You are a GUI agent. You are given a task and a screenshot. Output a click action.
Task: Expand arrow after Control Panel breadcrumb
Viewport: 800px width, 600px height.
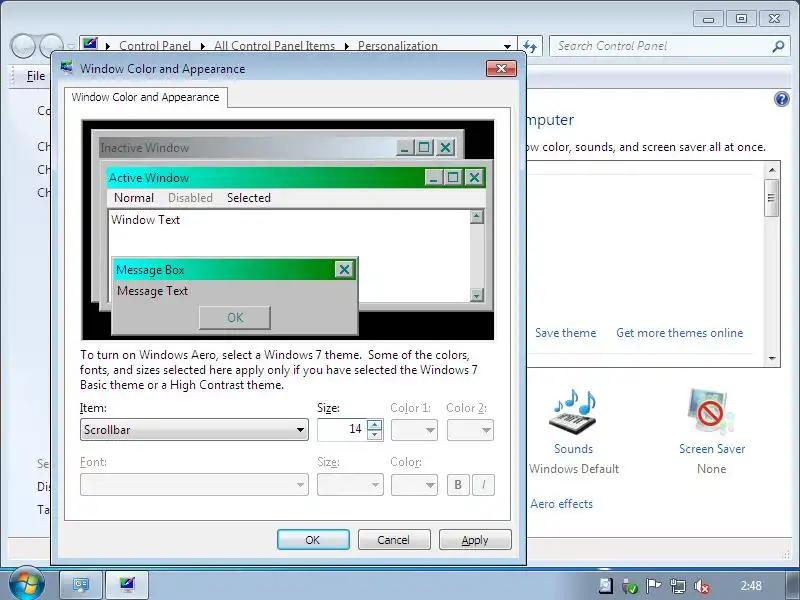click(x=203, y=46)
